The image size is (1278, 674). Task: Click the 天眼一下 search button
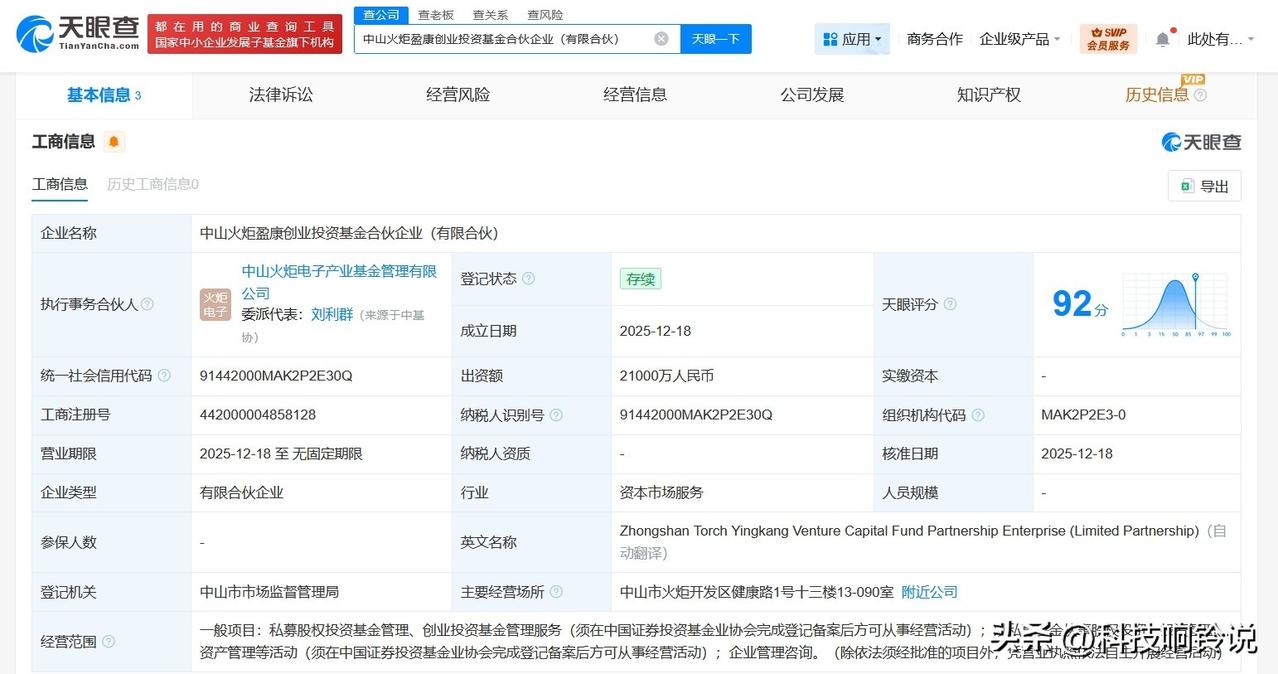716,38
